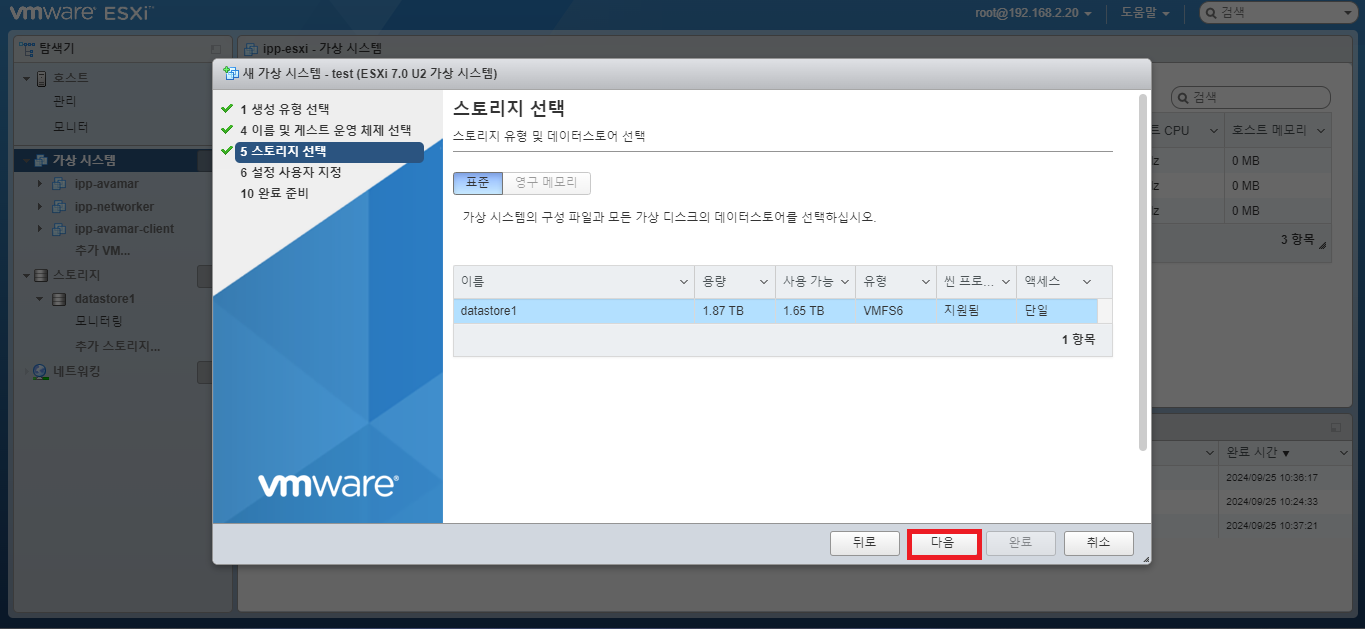Click the ipp-avamar-client VM icon
This screenshot has height=629, width=1365.
pyautogui.click(x=58, y=229)
